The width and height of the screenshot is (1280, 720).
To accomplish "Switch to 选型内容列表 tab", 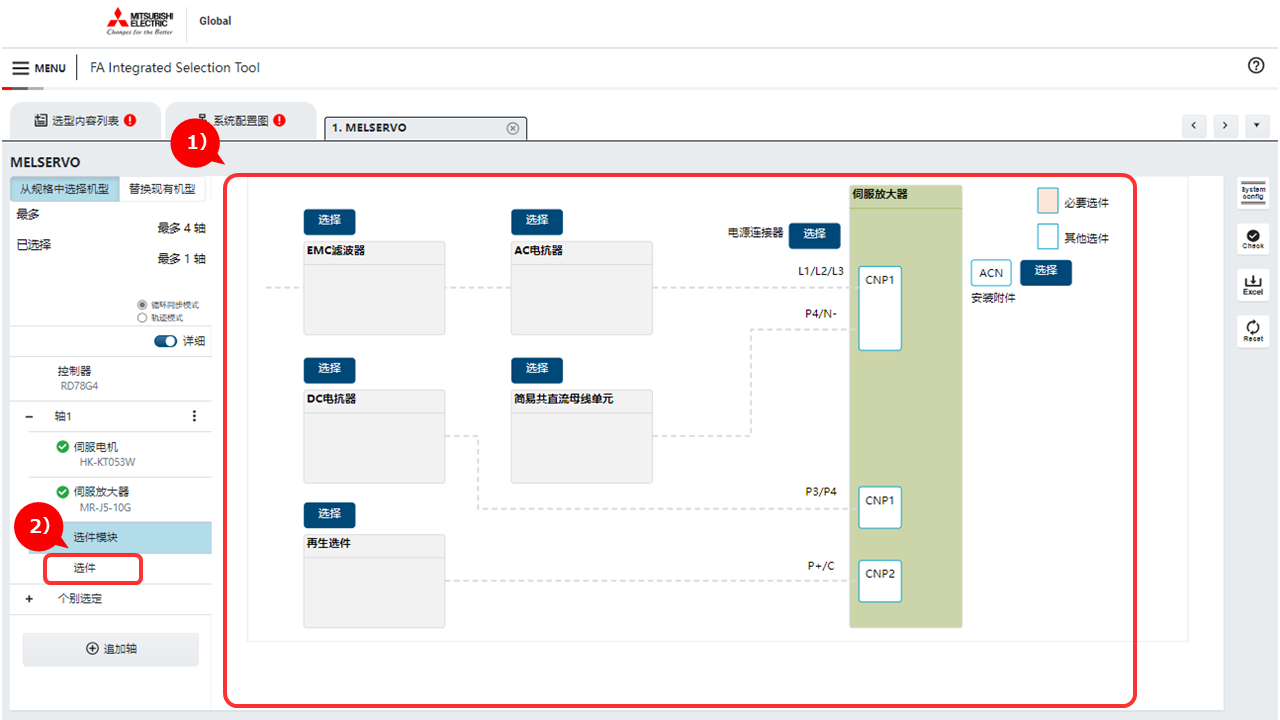I will (85, 121).
